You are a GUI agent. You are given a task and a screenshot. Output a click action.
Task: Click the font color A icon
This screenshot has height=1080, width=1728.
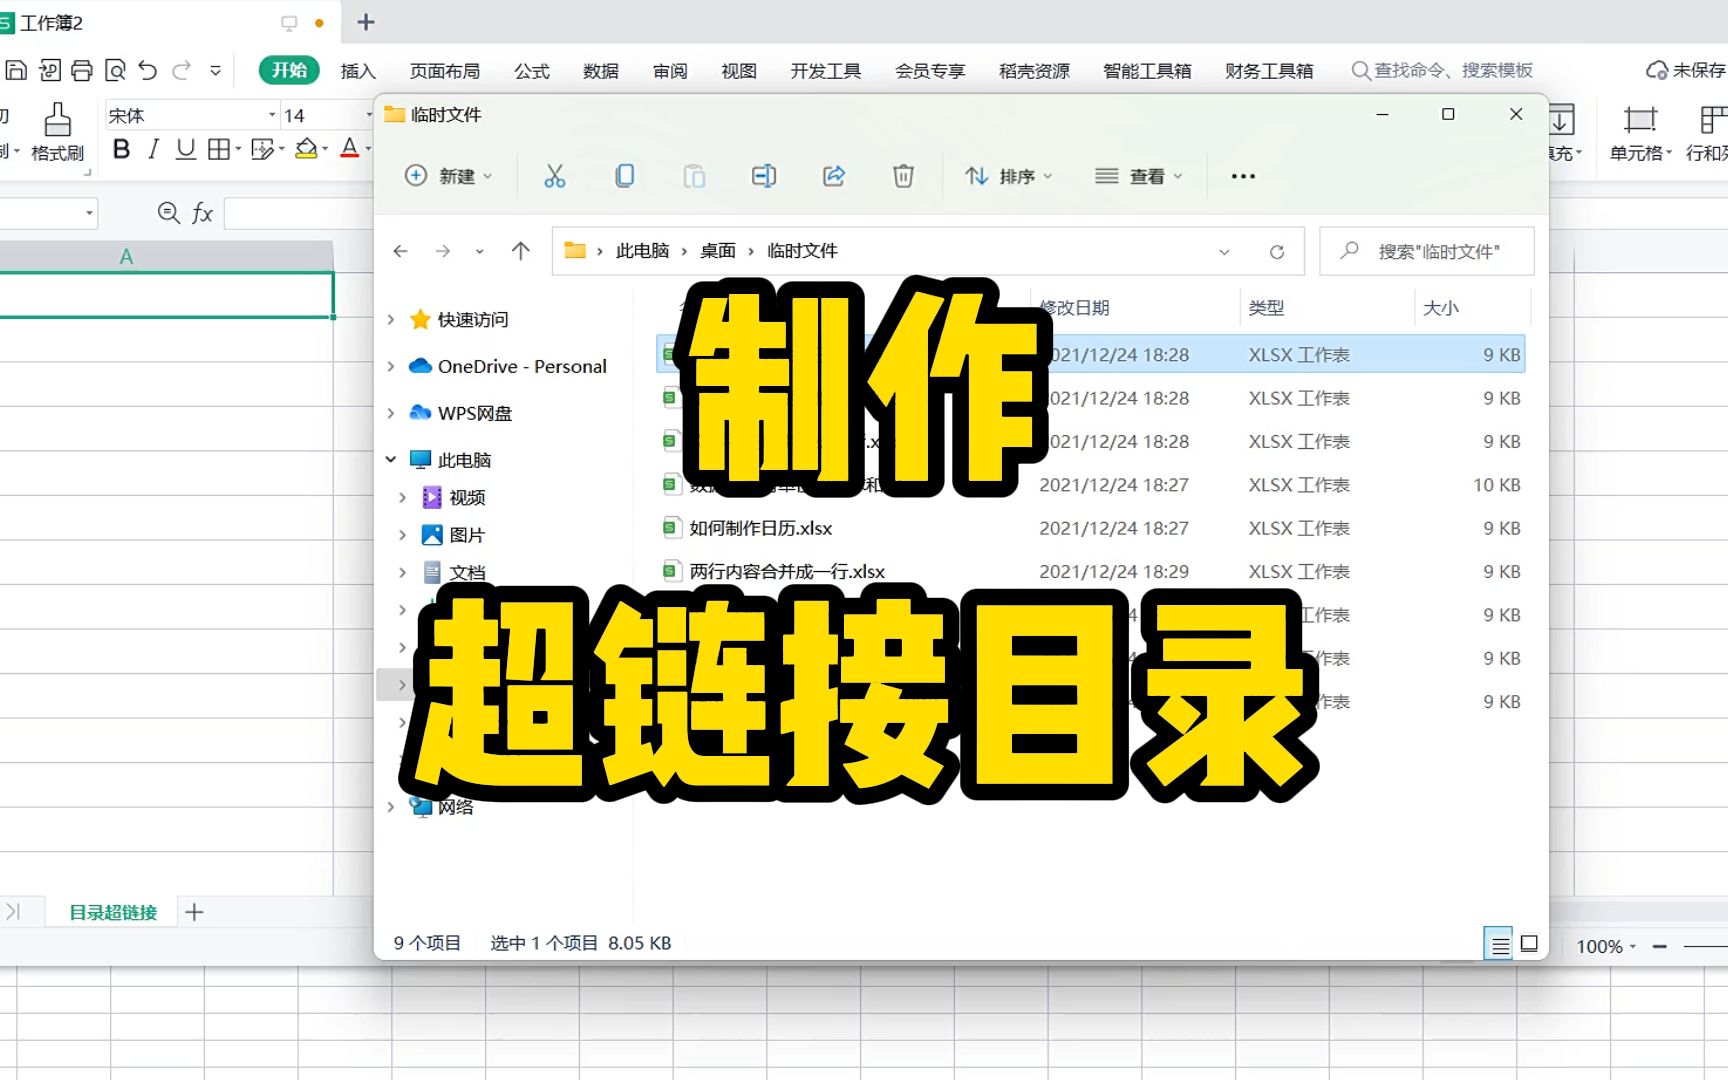click(x=349, y=149)
